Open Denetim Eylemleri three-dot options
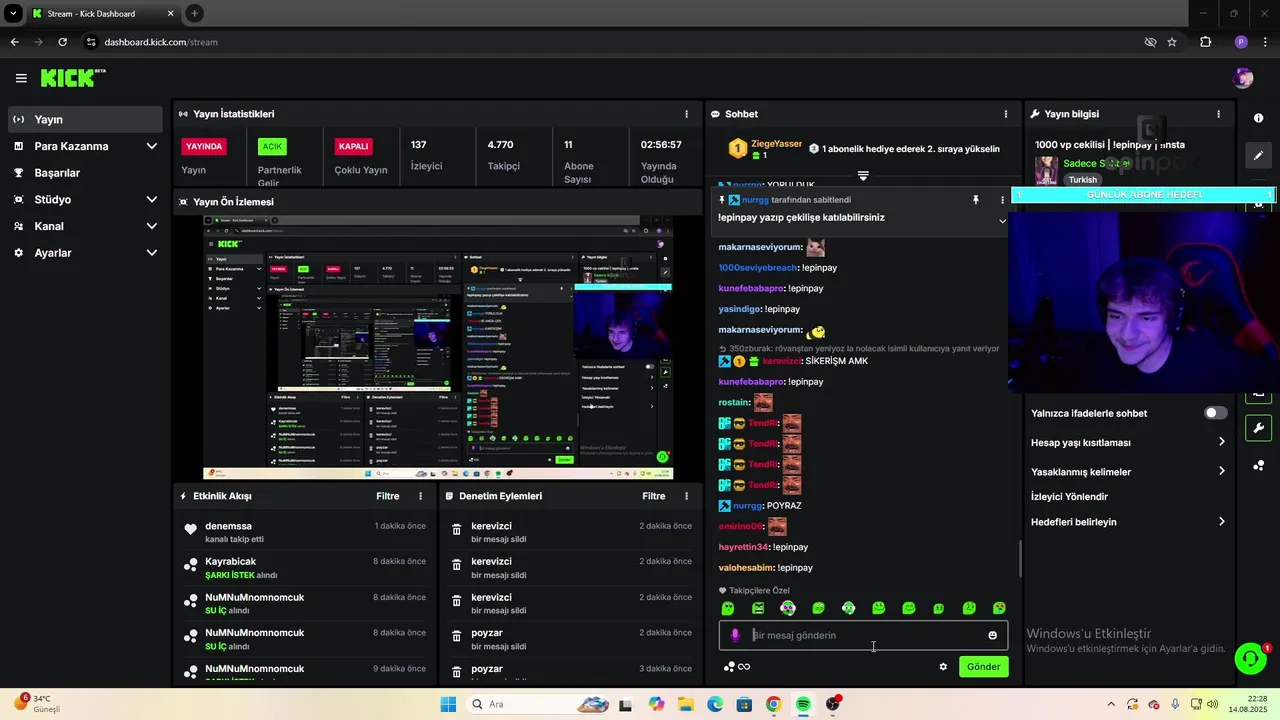Screen dimensions: 1280x720 tap(686, 496)
